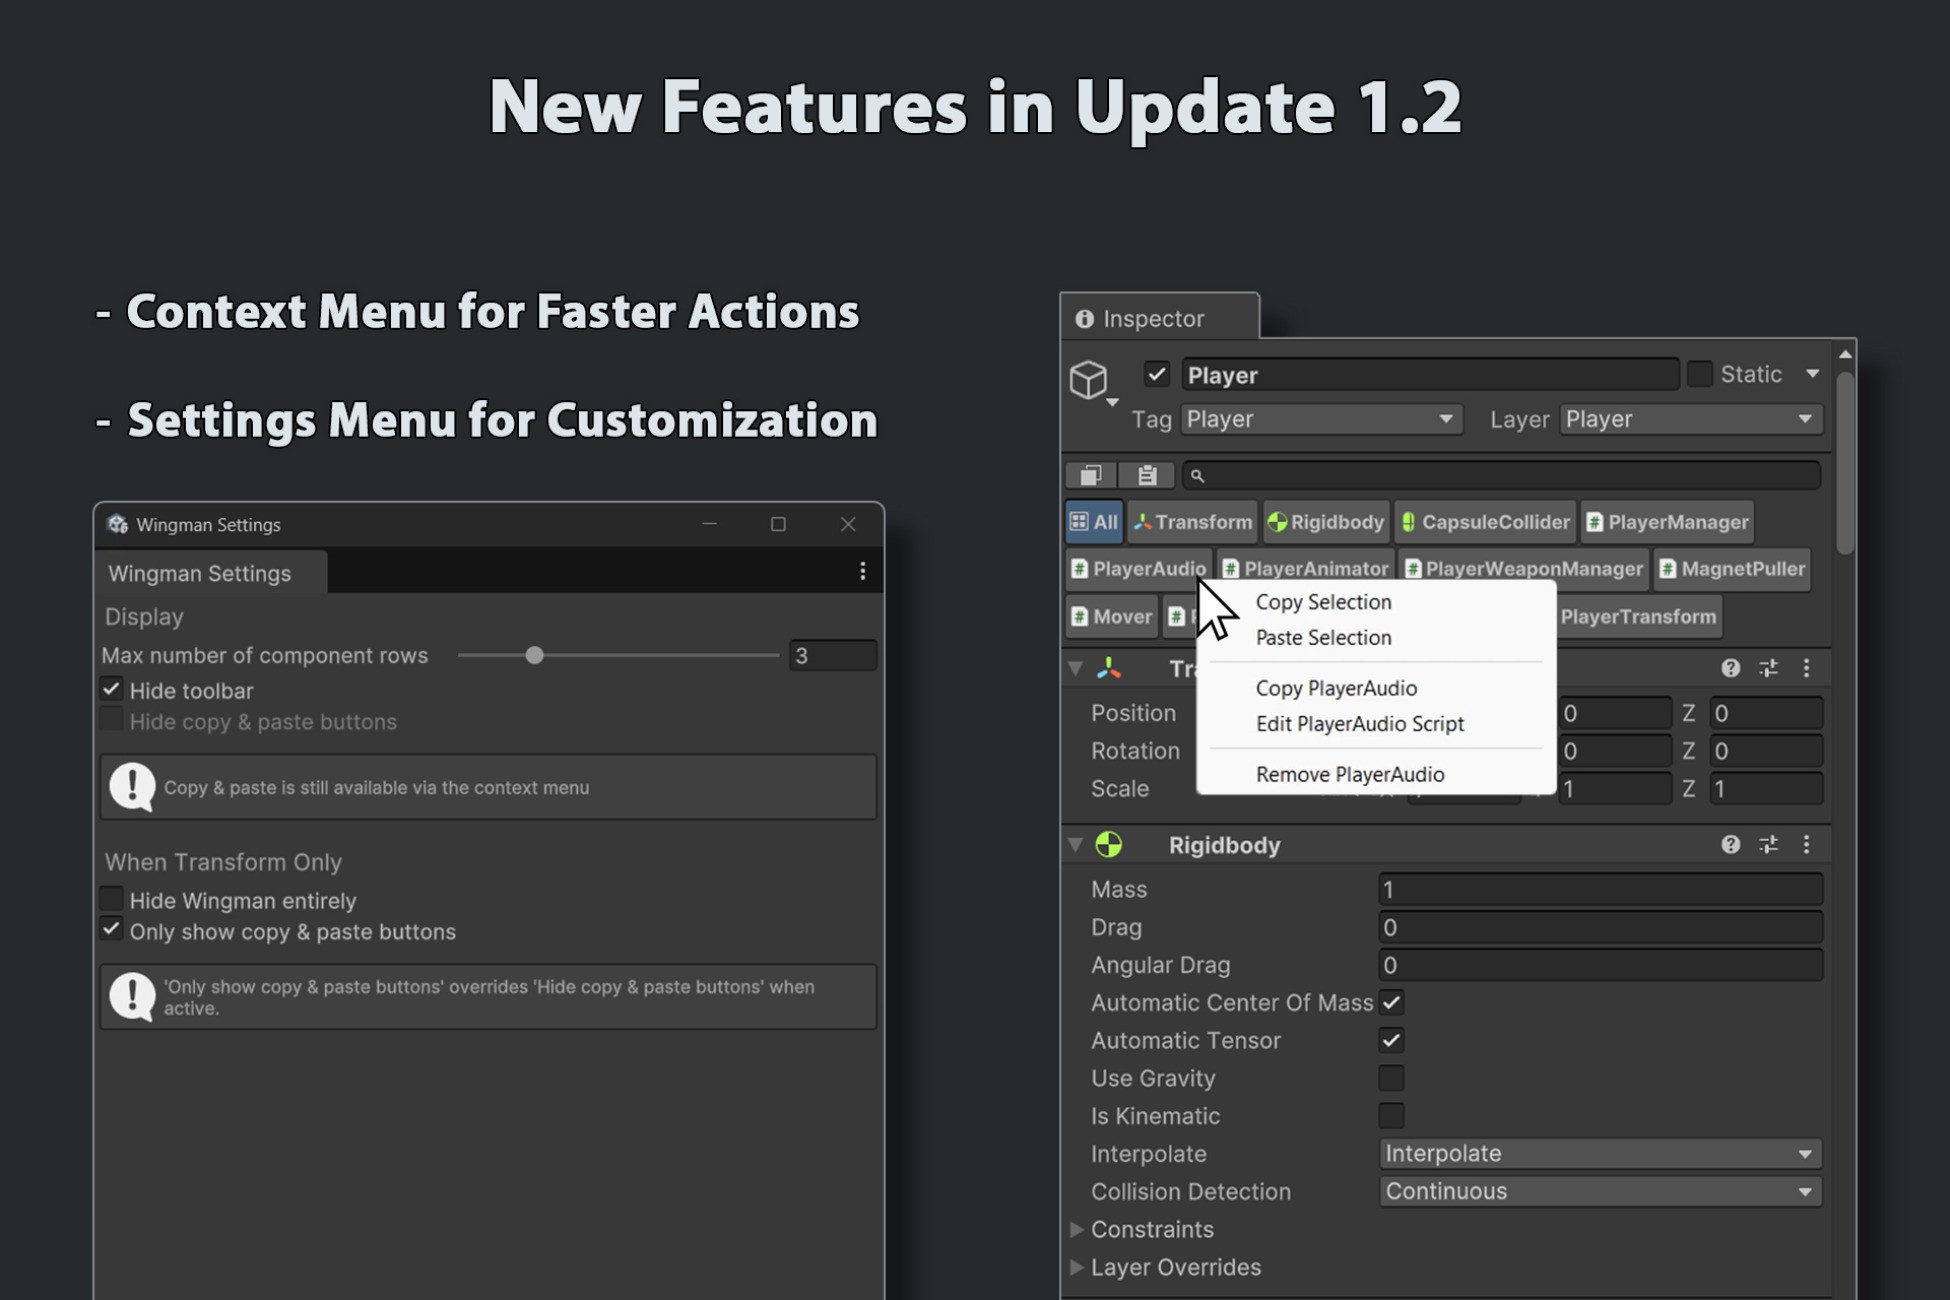
Task: Enable Use Gravity checkbox
Action: [x=1391, y=1078]
